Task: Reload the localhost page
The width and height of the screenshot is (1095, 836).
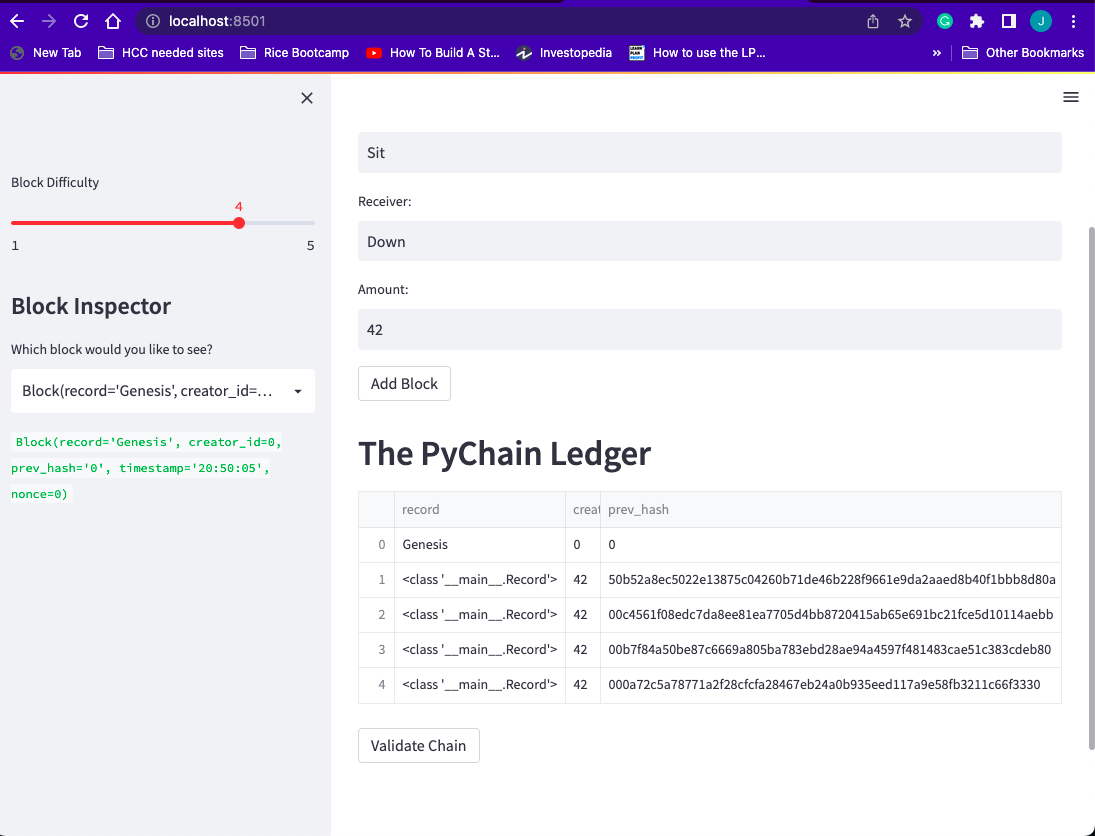Action: (x=81, y=21)
